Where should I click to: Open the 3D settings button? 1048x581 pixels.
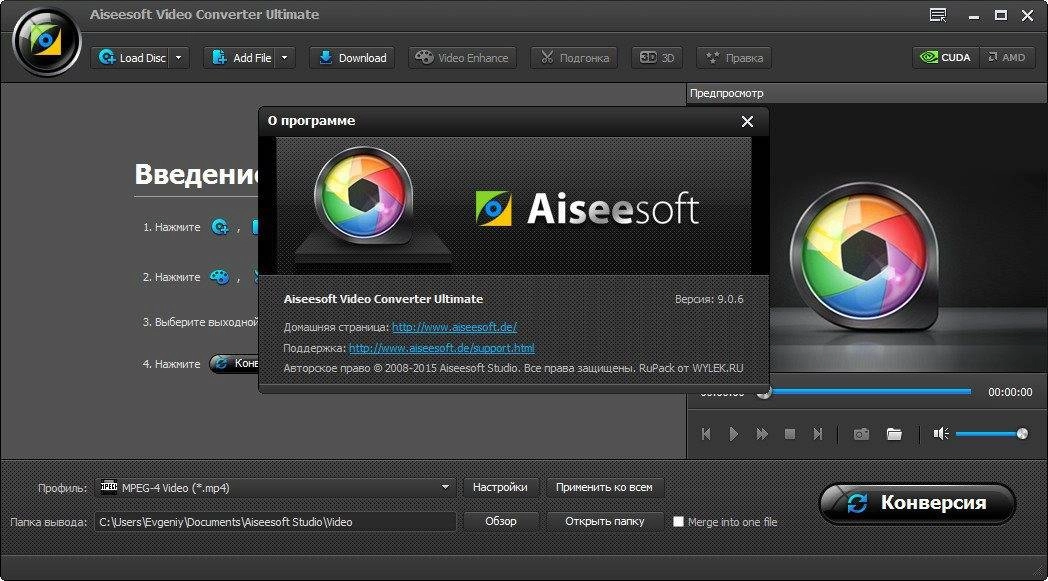point(657,57)
